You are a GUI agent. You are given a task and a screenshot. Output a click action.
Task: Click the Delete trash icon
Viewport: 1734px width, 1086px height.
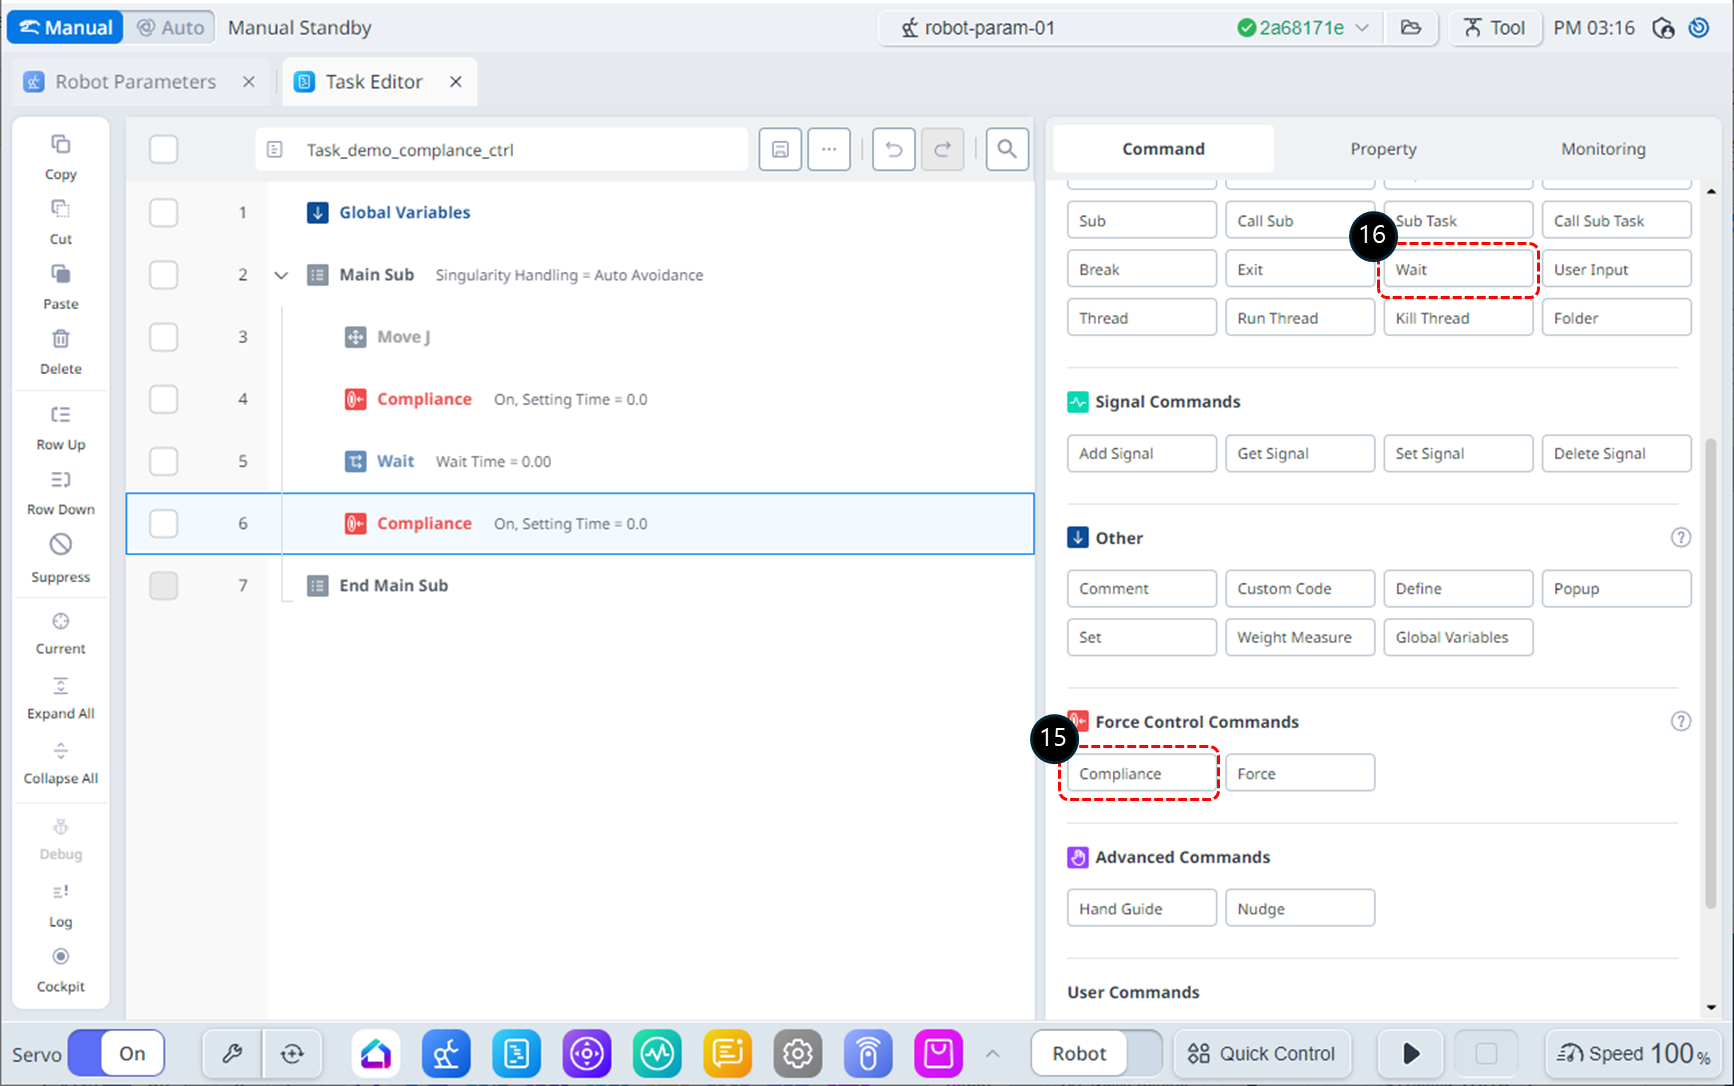coord(60,340)
